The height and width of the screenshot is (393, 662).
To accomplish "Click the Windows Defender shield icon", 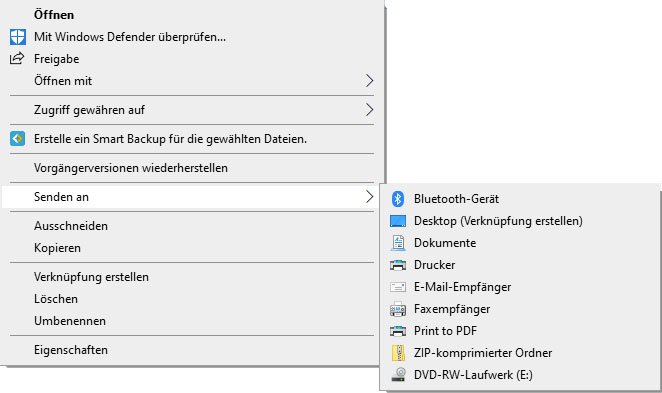I will (18, 37).
